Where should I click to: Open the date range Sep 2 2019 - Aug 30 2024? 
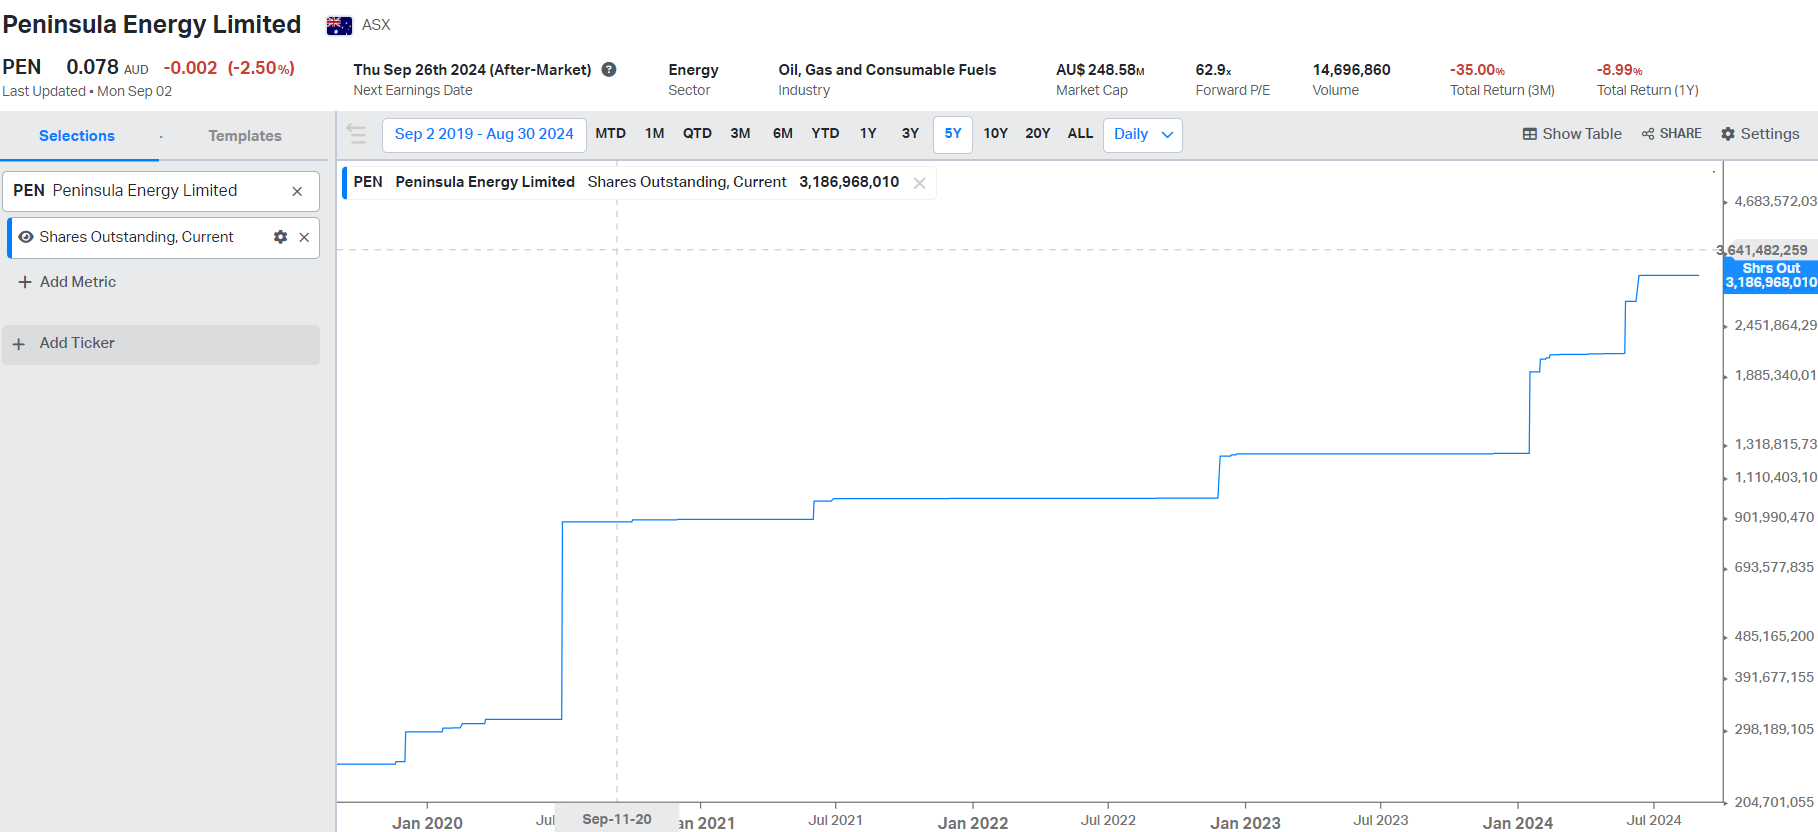pyautogui.click(x=484, y=134)
